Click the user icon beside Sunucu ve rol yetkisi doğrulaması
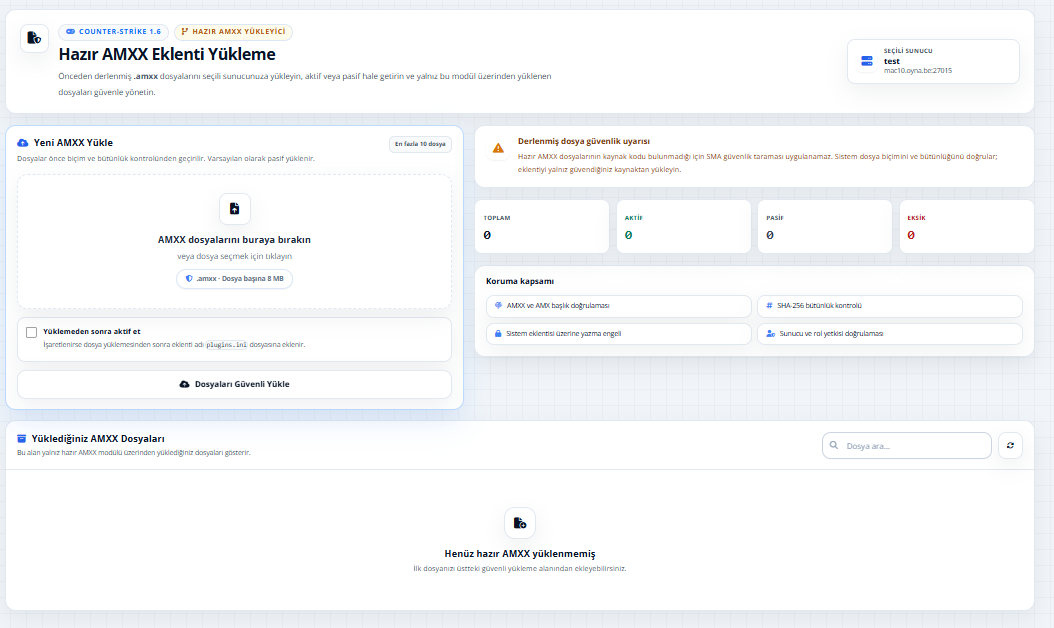1054x628 pixels. pyautogui.click(x=770, y=333)
